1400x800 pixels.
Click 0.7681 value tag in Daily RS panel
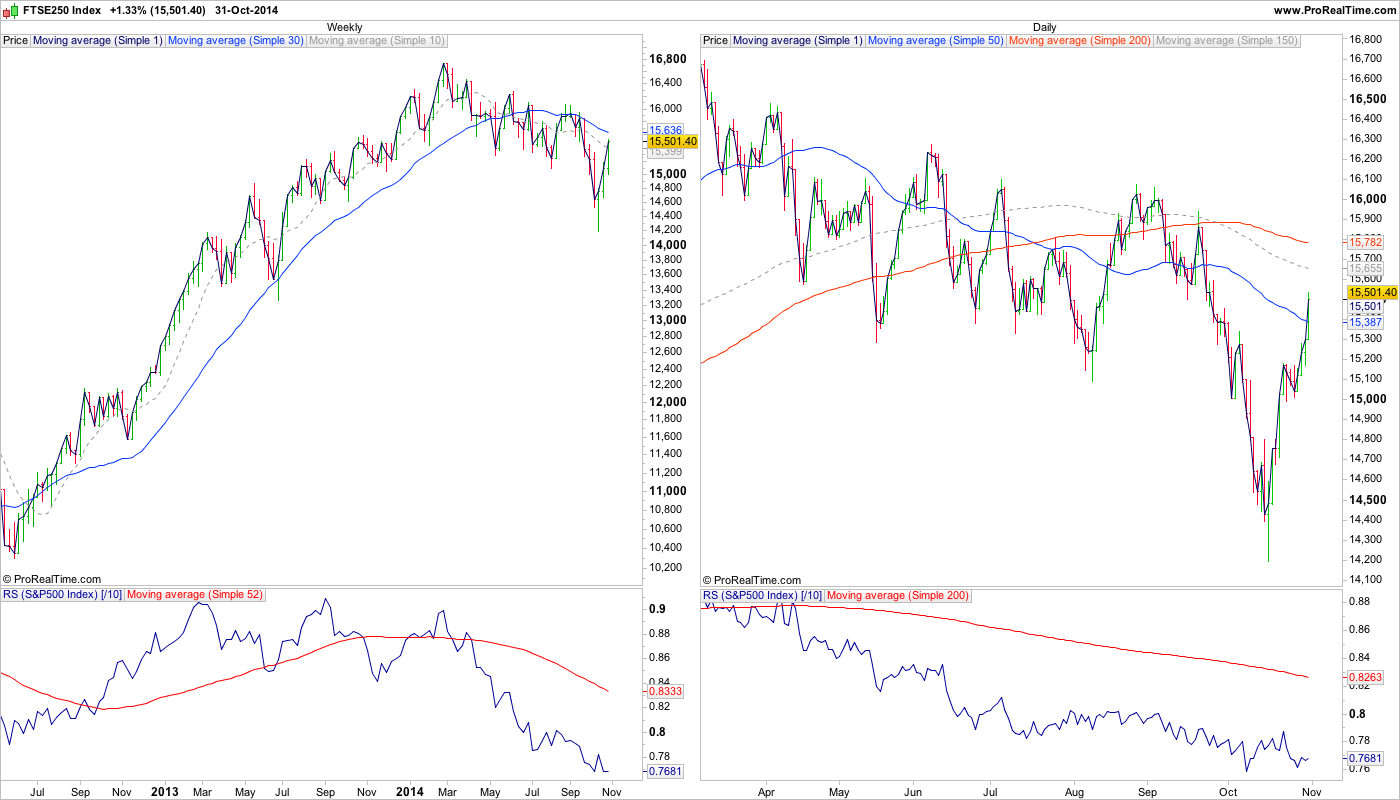click(x=1365, y=757)
